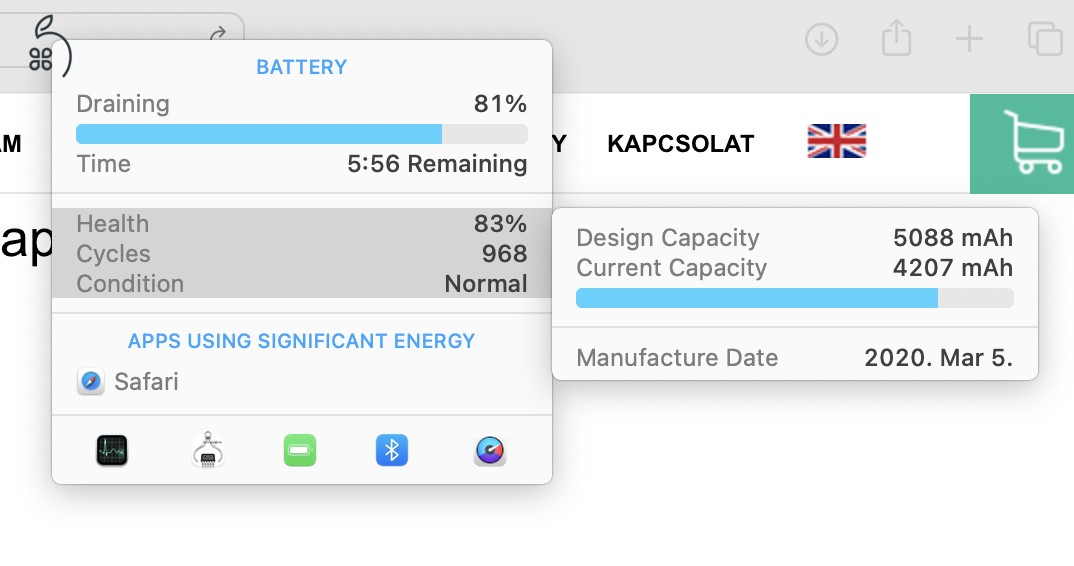Click the Safari app icon in energy list
This screenshot has height=566, width=1074.
[91, 382]
